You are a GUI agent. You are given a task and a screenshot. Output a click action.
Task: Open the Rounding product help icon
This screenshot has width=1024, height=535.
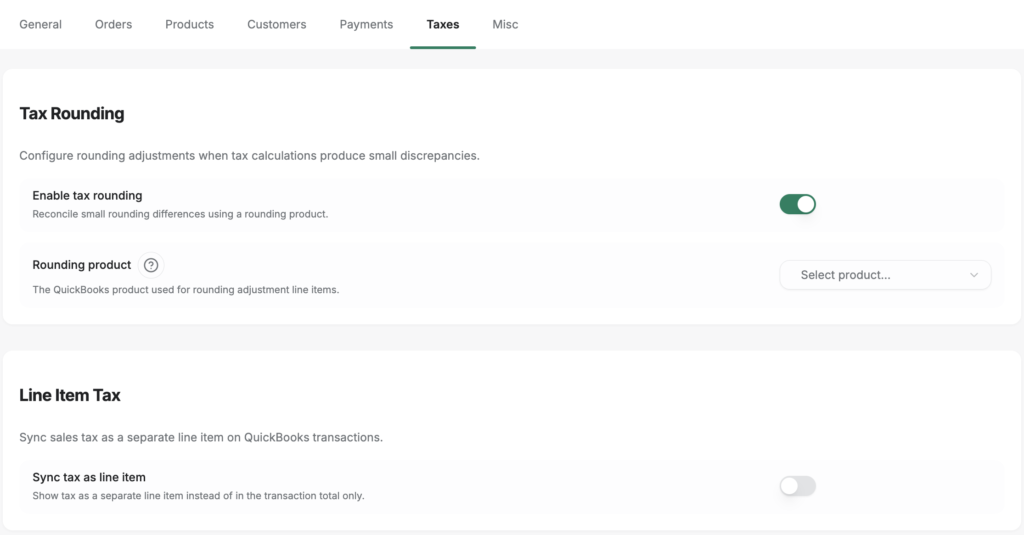click(x=151, y=265)
